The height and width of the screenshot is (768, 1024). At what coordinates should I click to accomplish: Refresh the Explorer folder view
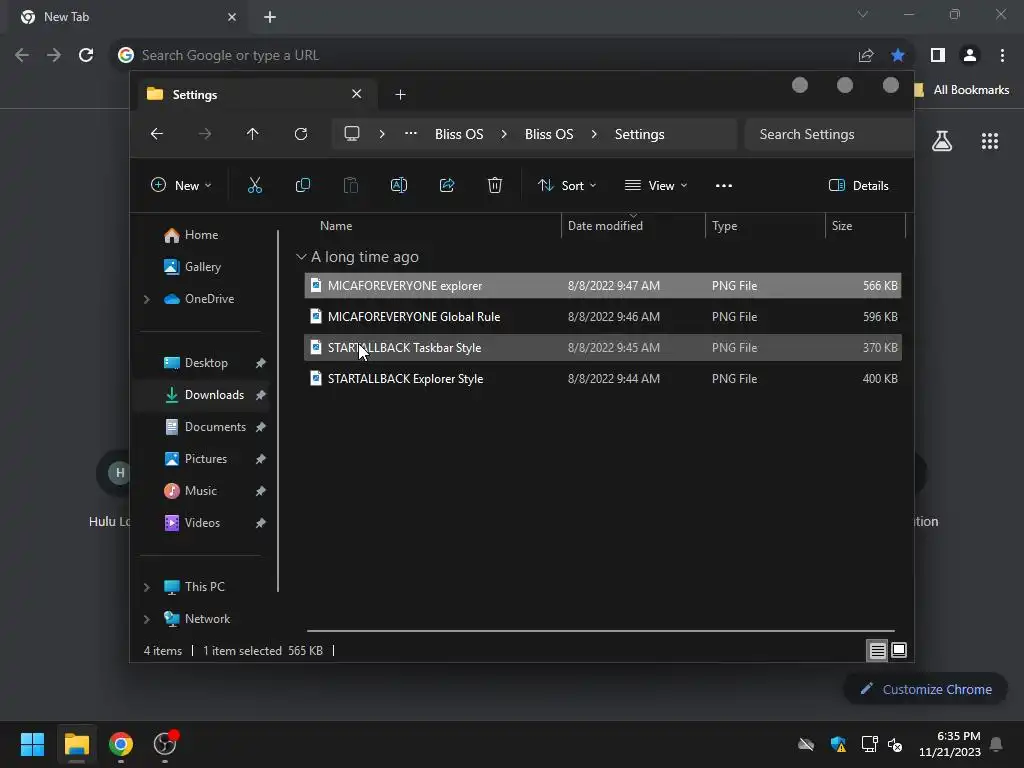point(301,134)
